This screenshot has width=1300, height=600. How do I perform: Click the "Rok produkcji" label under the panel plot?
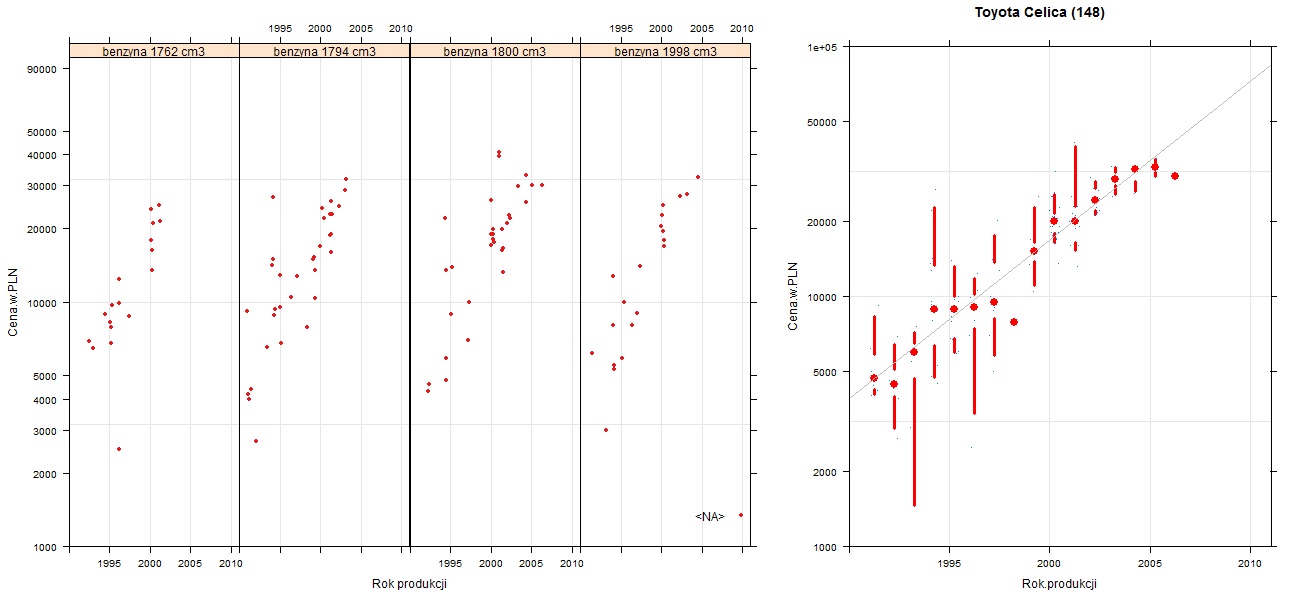(408, 583)
